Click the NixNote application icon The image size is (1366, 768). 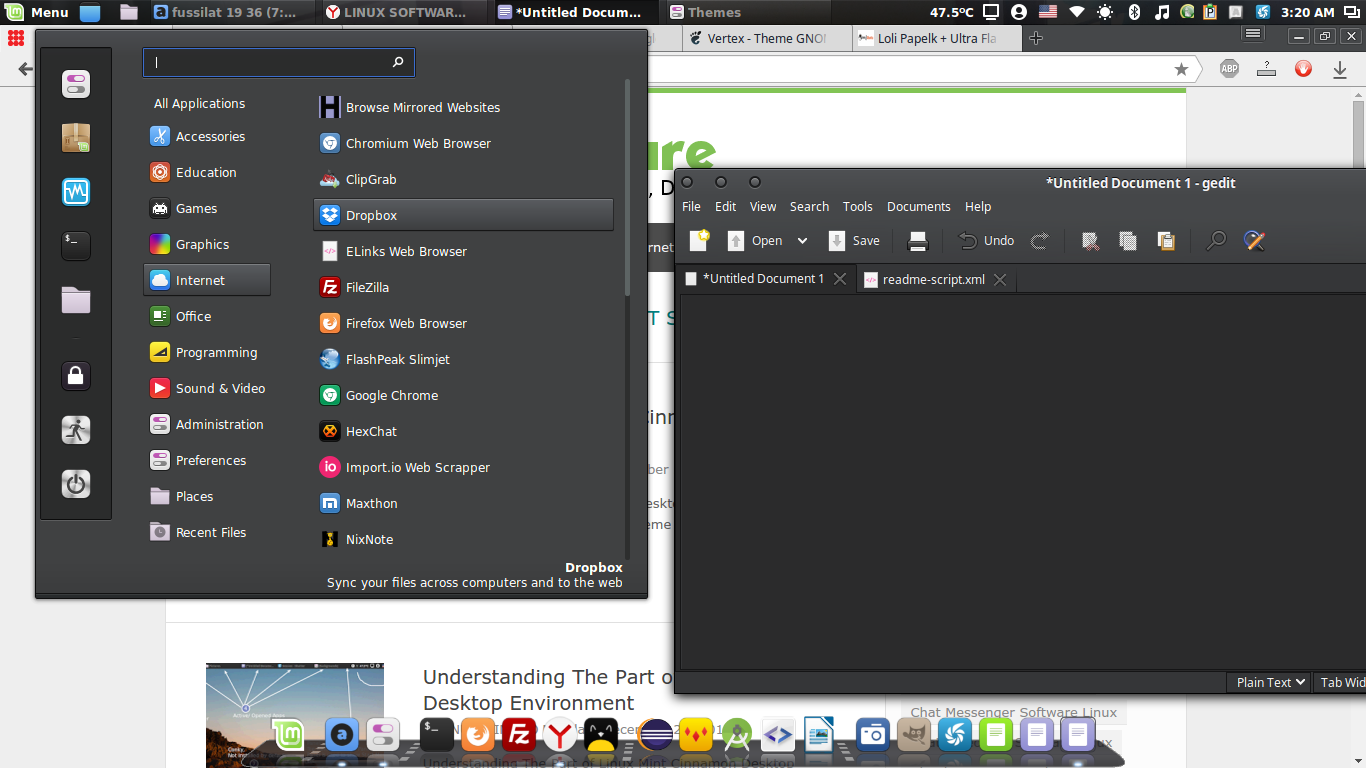(330, 539)
